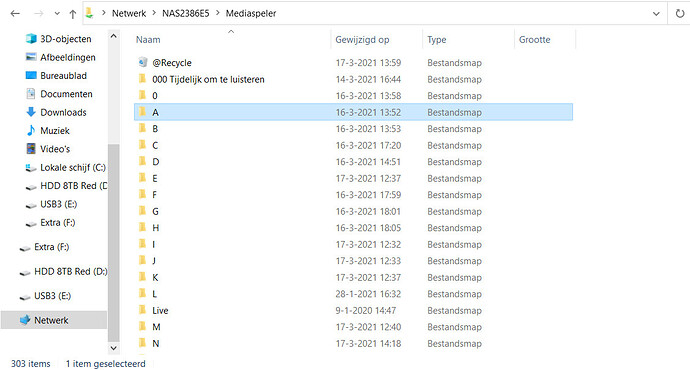This screenshot has height=370, width=690.
Task: Click the 3D-objecten cube icon
Action: coord(31,39)
